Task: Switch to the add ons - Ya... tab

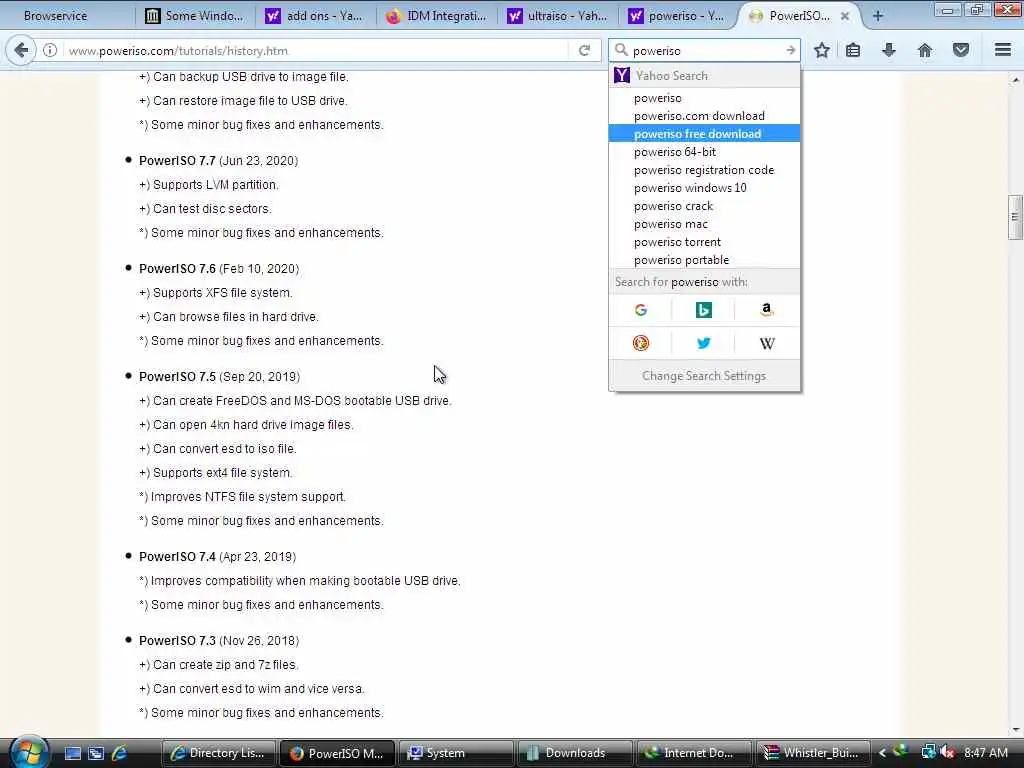Action: click(317, 16)
